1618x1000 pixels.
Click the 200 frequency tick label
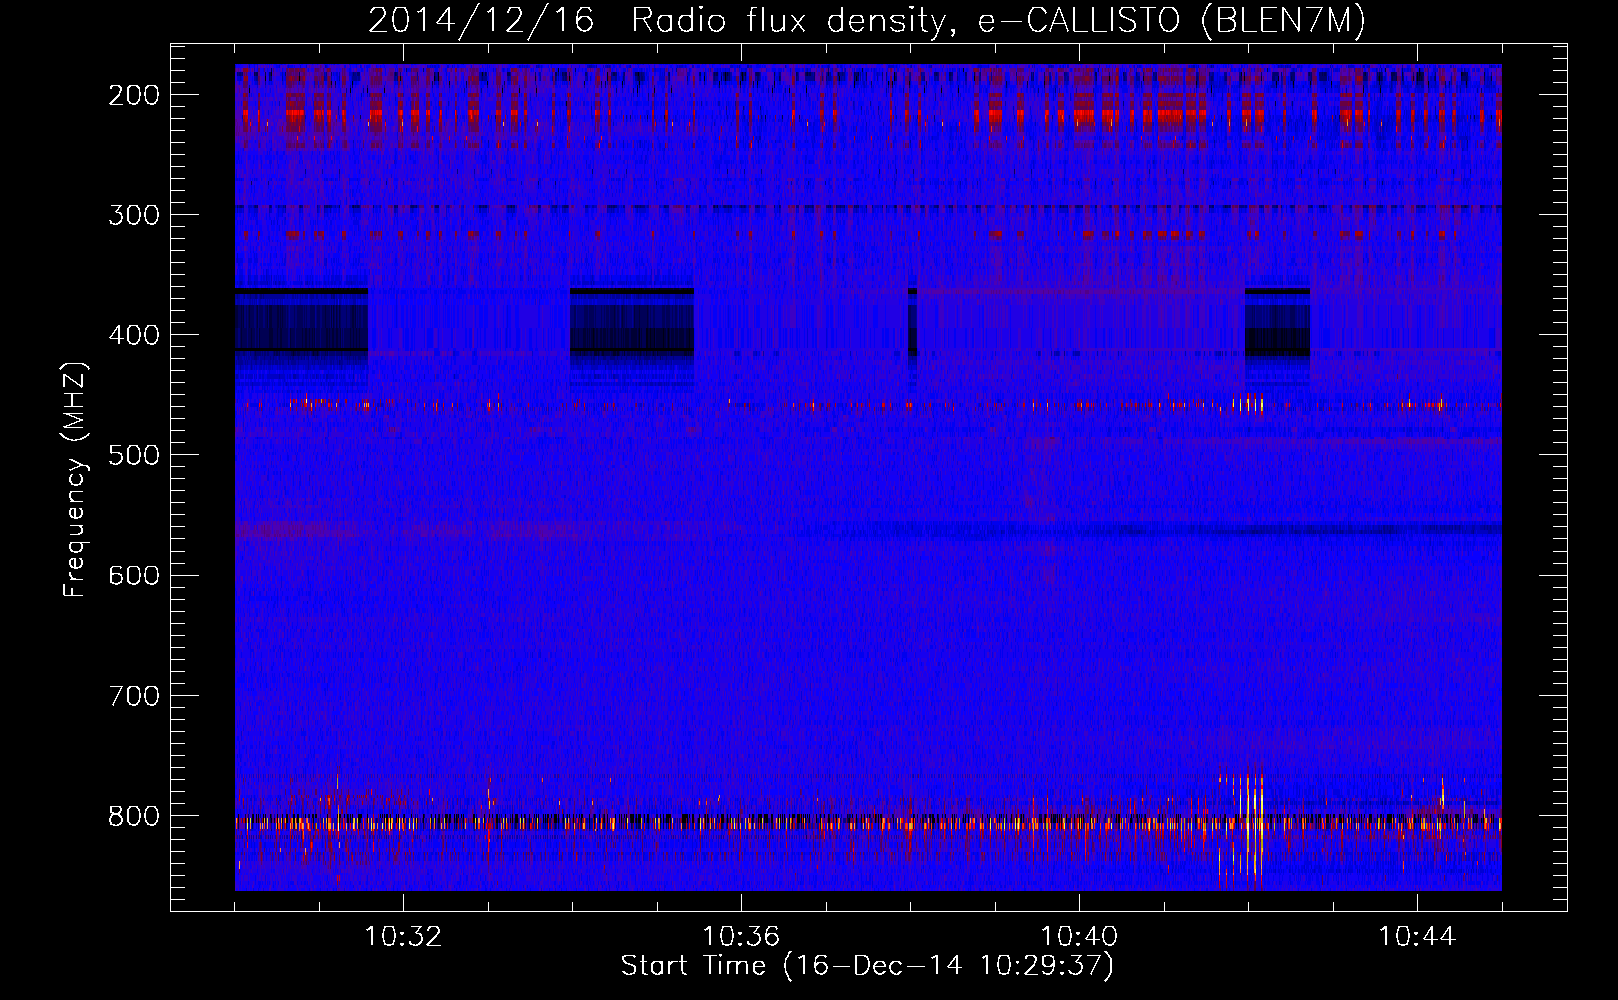pyautogui.click(x=133, y=95)
